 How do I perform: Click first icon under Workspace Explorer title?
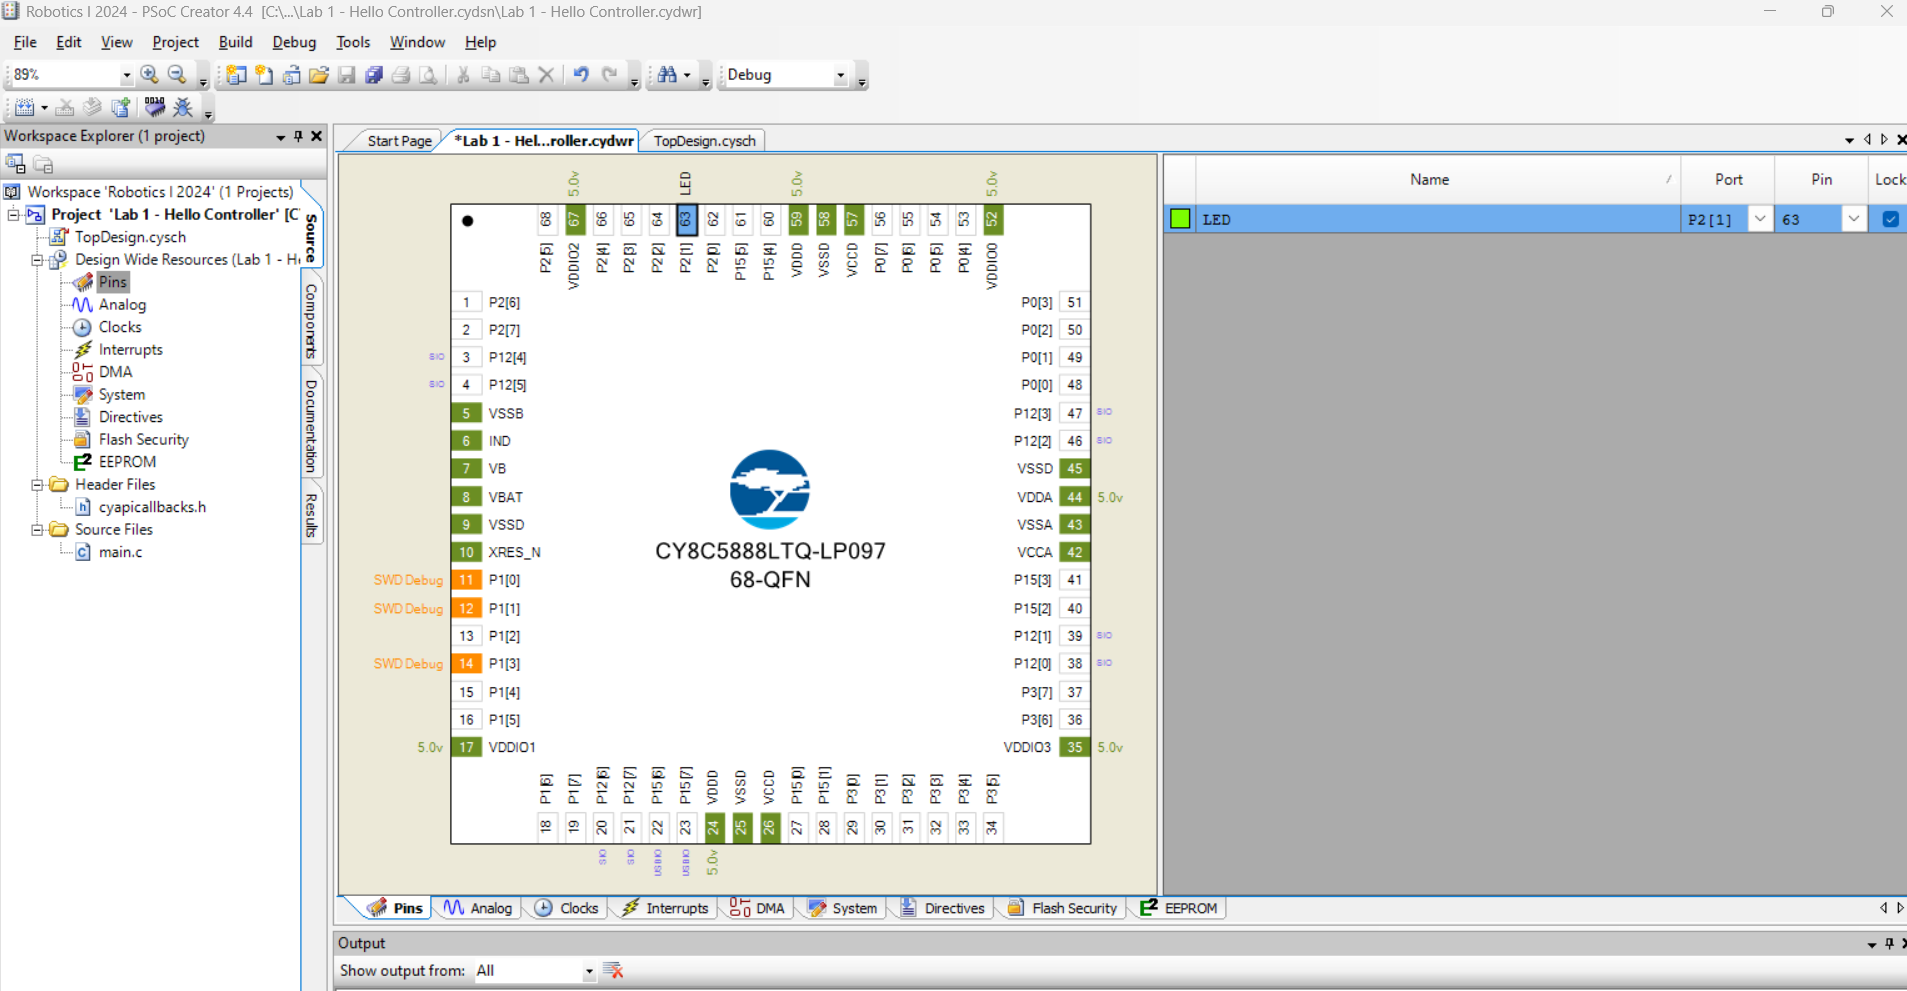(x=15, y=164)
